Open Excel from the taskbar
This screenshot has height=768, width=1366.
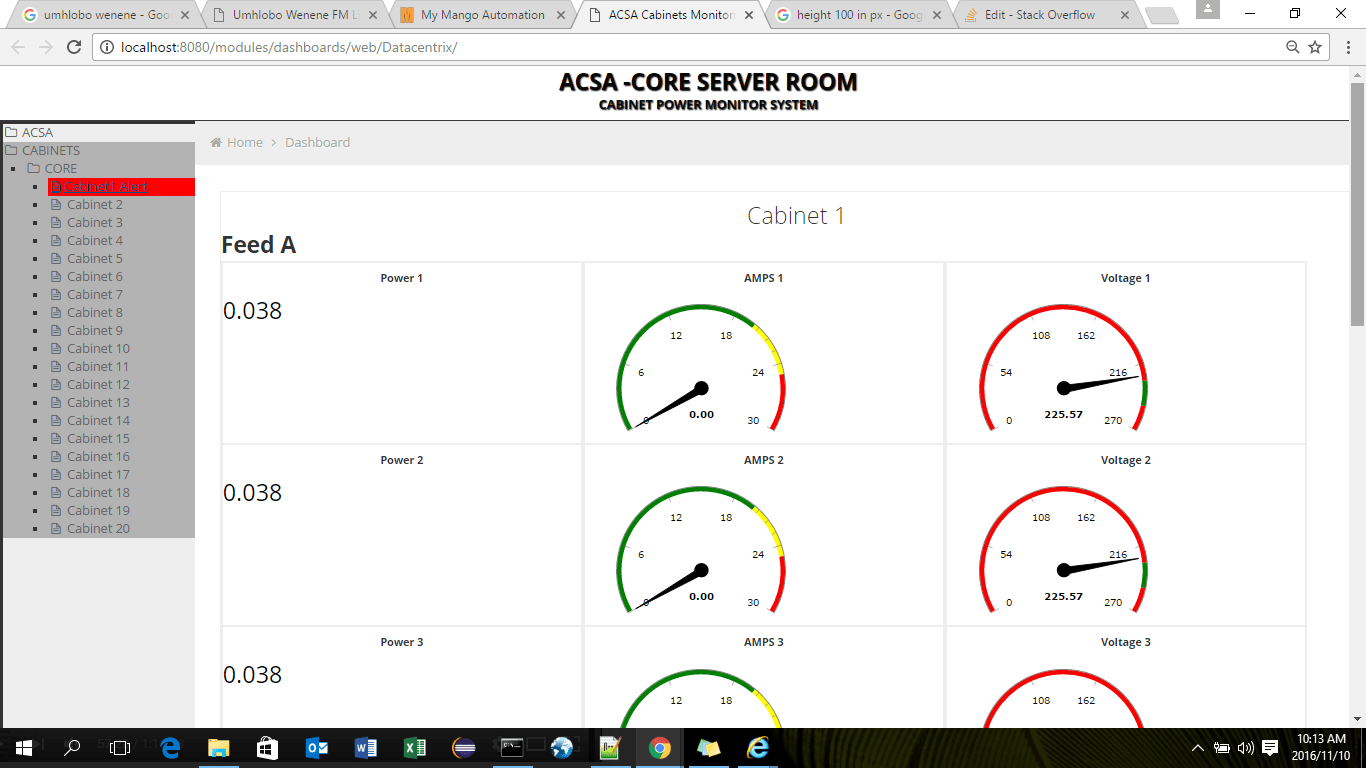pyautogui.click(x=414, y=747)
